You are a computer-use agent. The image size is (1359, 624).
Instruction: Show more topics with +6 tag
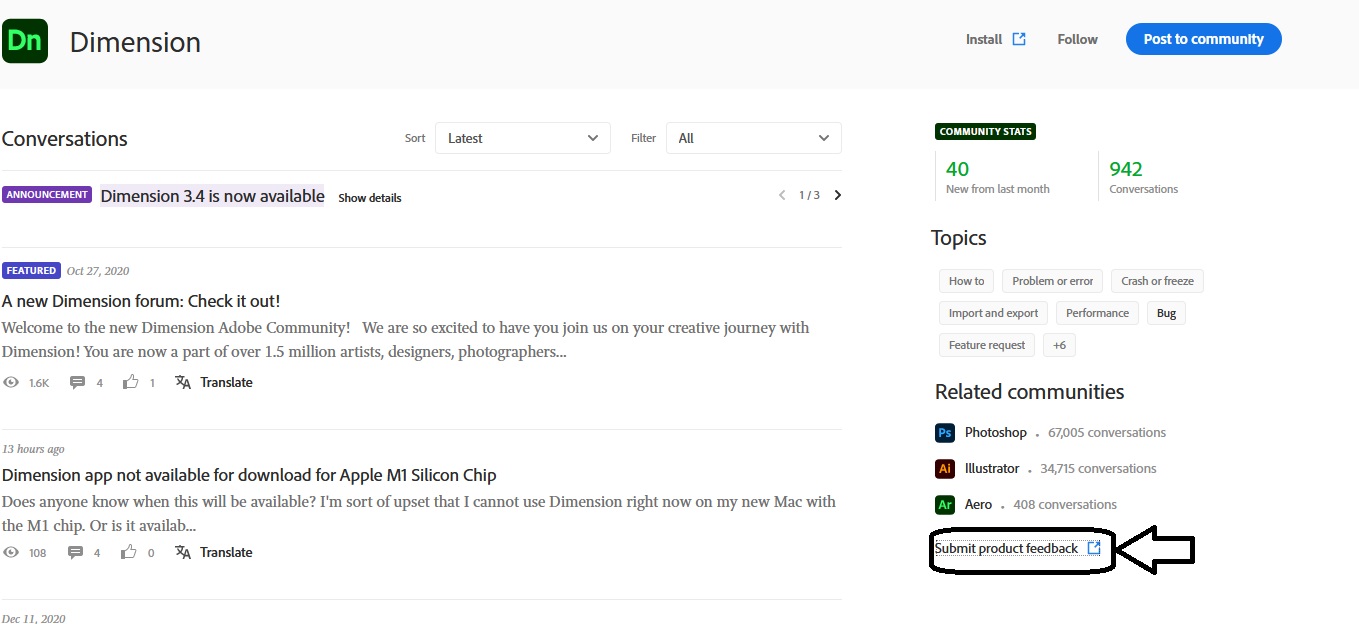1059,345
